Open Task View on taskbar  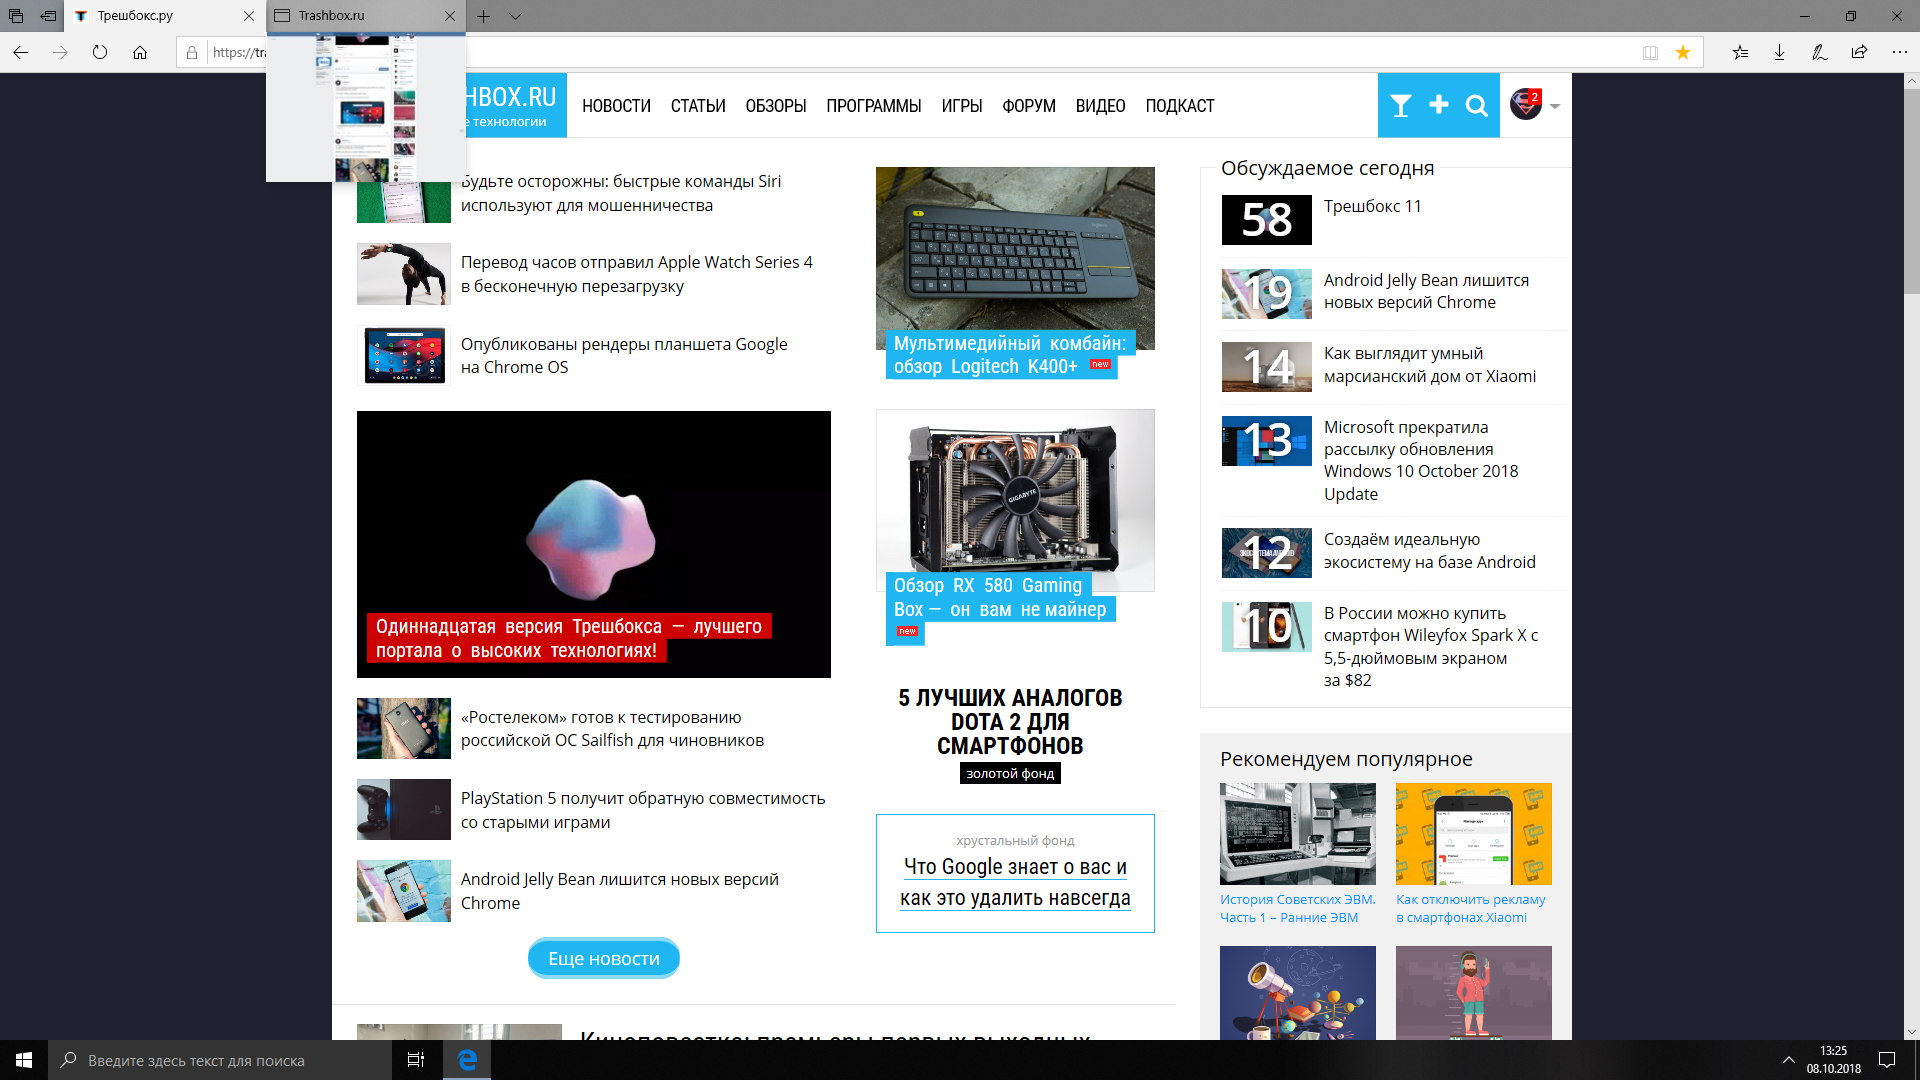coord(416,1060)
